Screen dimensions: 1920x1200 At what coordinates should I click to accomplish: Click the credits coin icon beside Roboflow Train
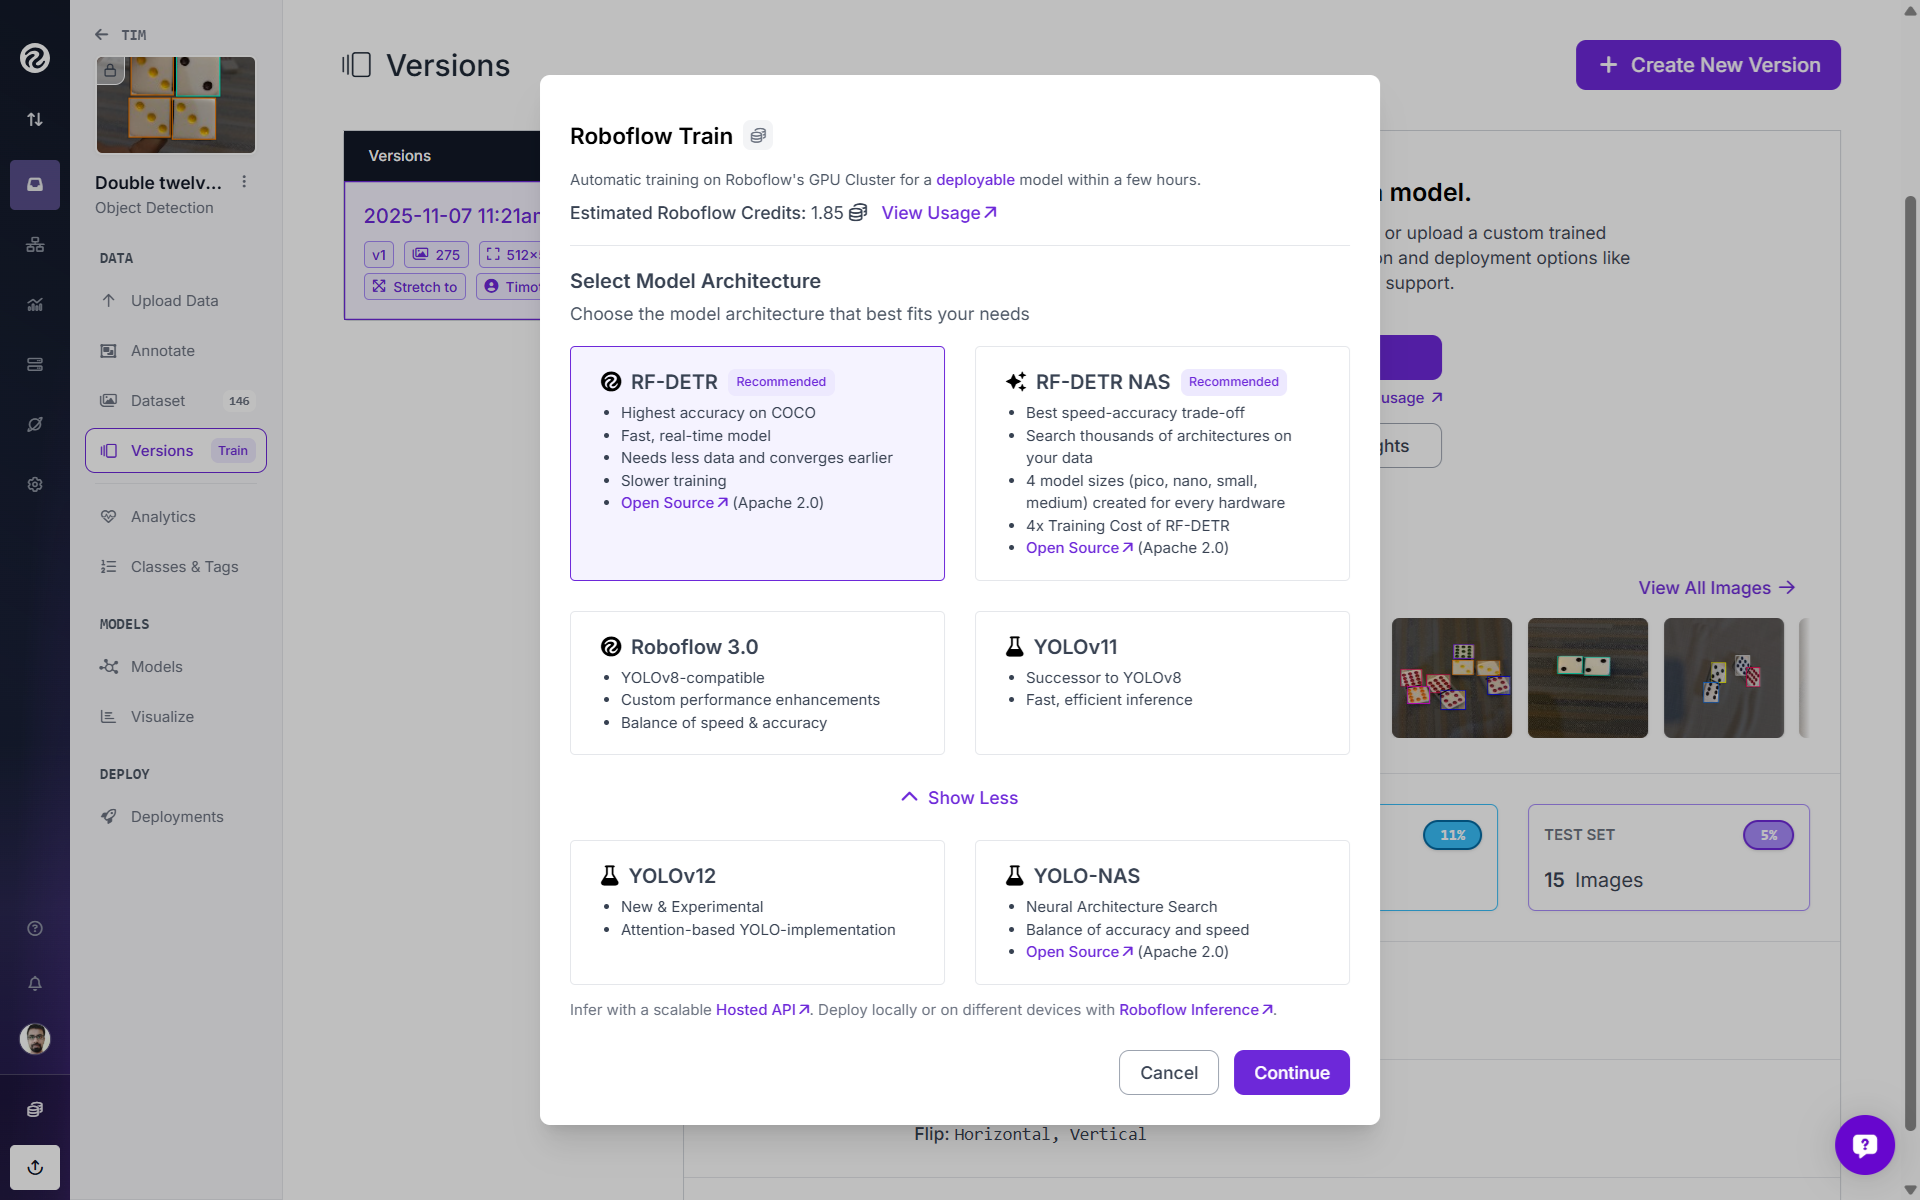click(758, 135)
